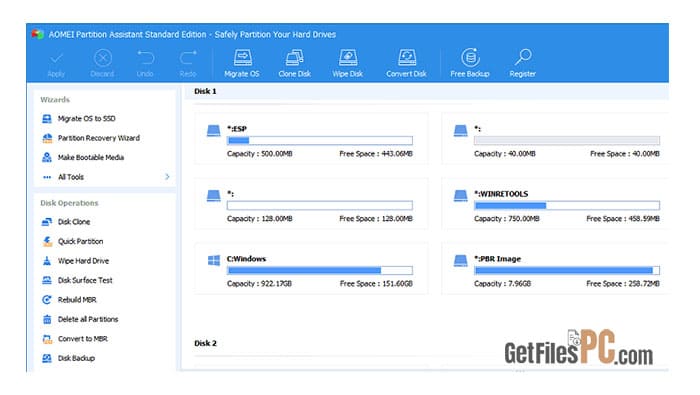Select the 40.00MB unnamed partition usage bar
The width and height of the screenshot is (700, 395).
567,141
